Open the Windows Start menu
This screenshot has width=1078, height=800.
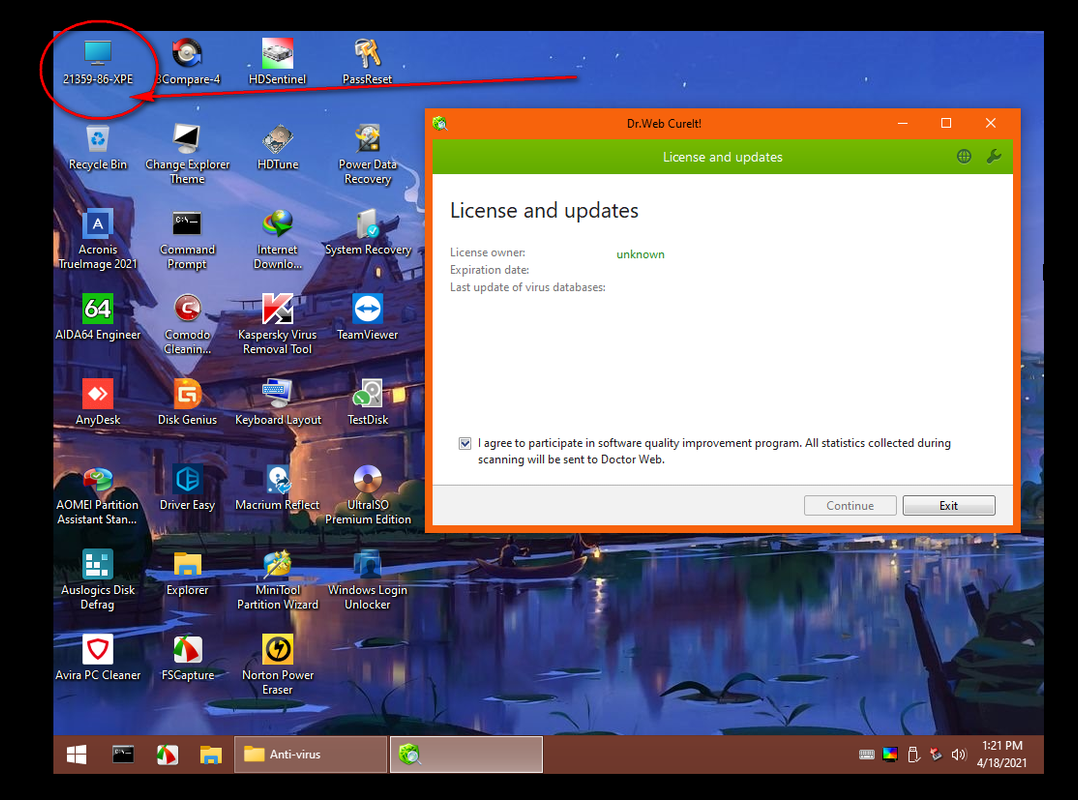click(76, 755)
